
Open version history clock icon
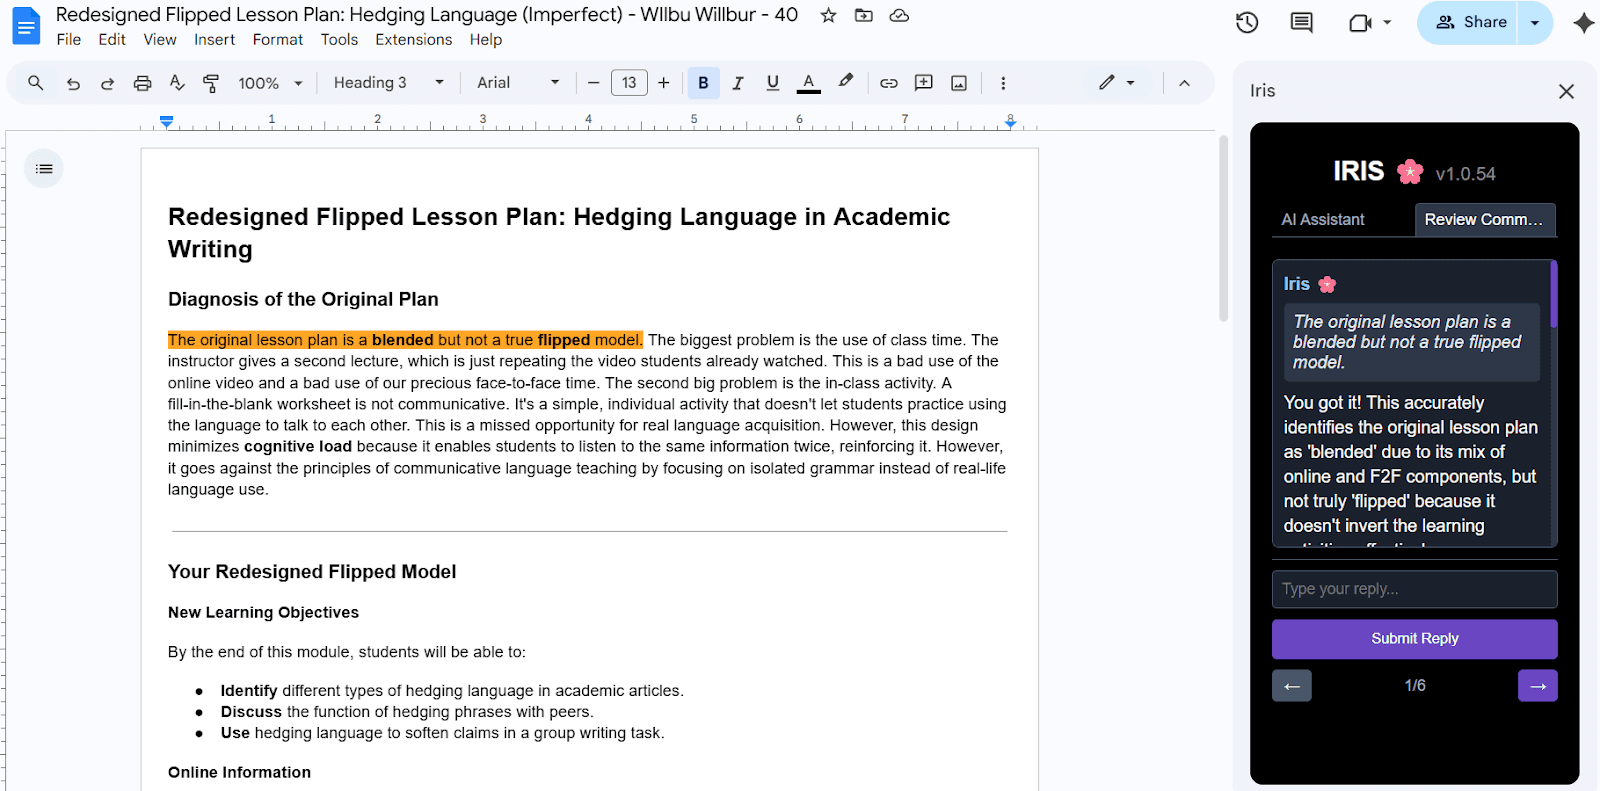[1246, 22]
